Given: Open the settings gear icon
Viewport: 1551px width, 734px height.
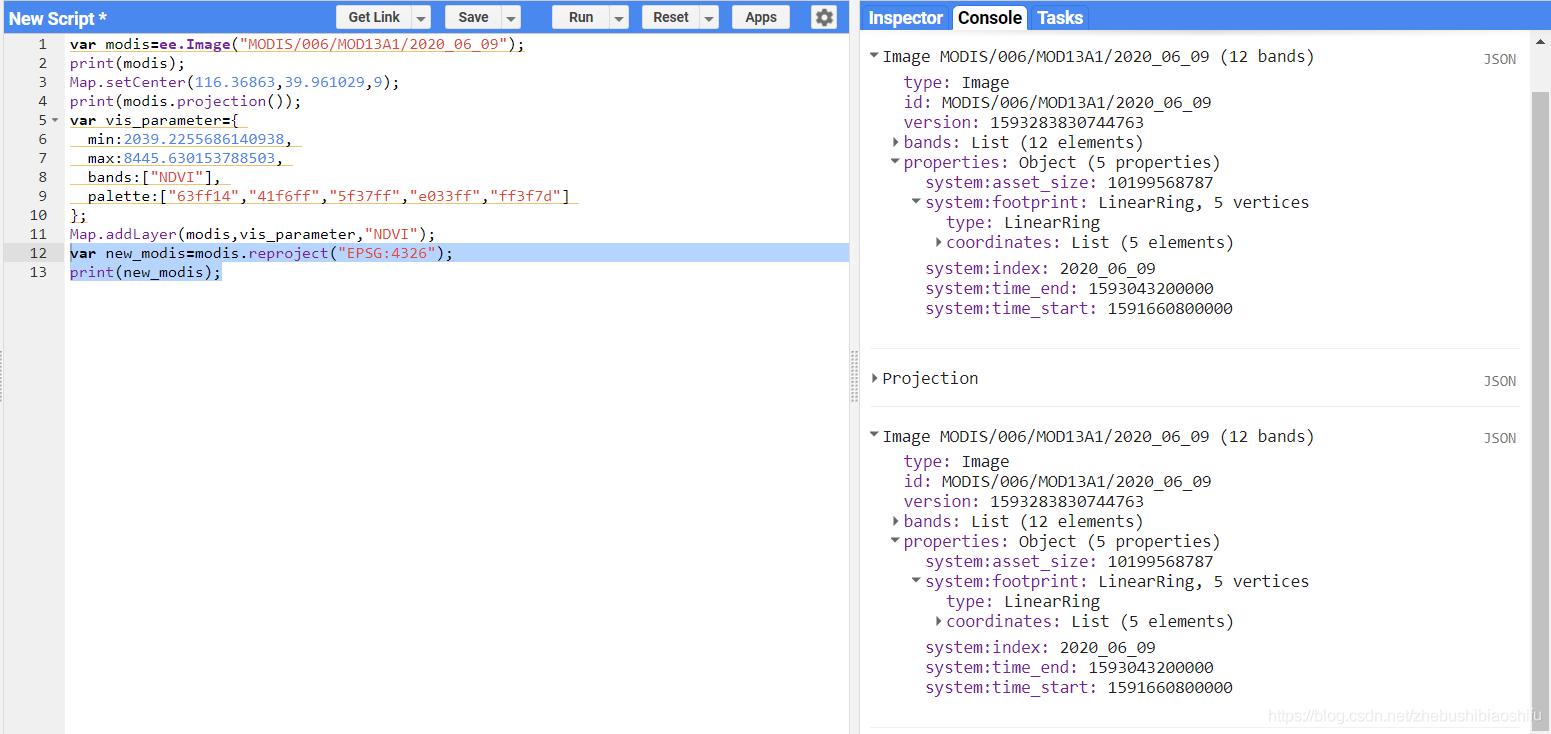Looking at the screenshot, I should tap(823, 17).
